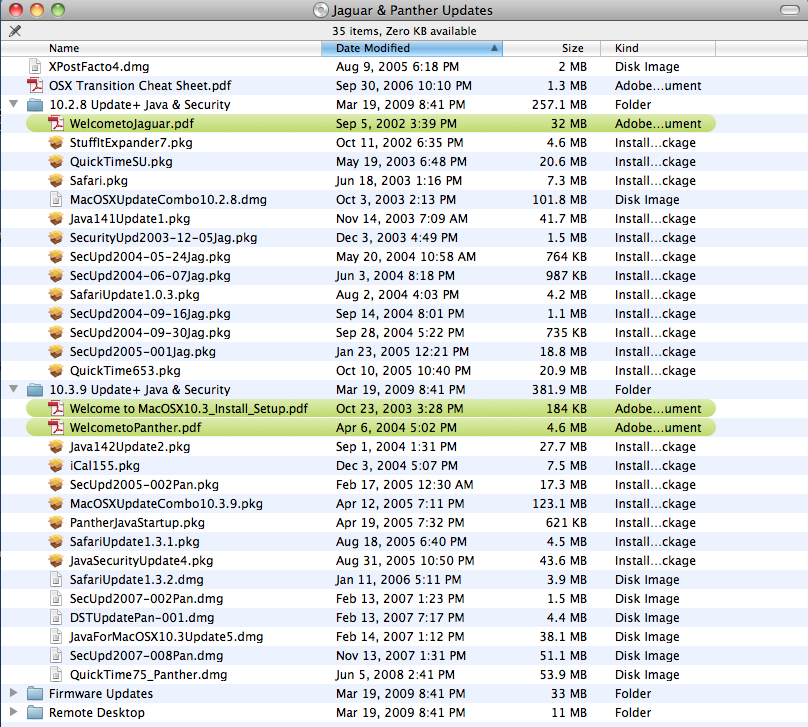This screenshot has height=727, width=808.
Task: Click the WelcometoPanther.pdf file icon
Action: tap(56, 428)
